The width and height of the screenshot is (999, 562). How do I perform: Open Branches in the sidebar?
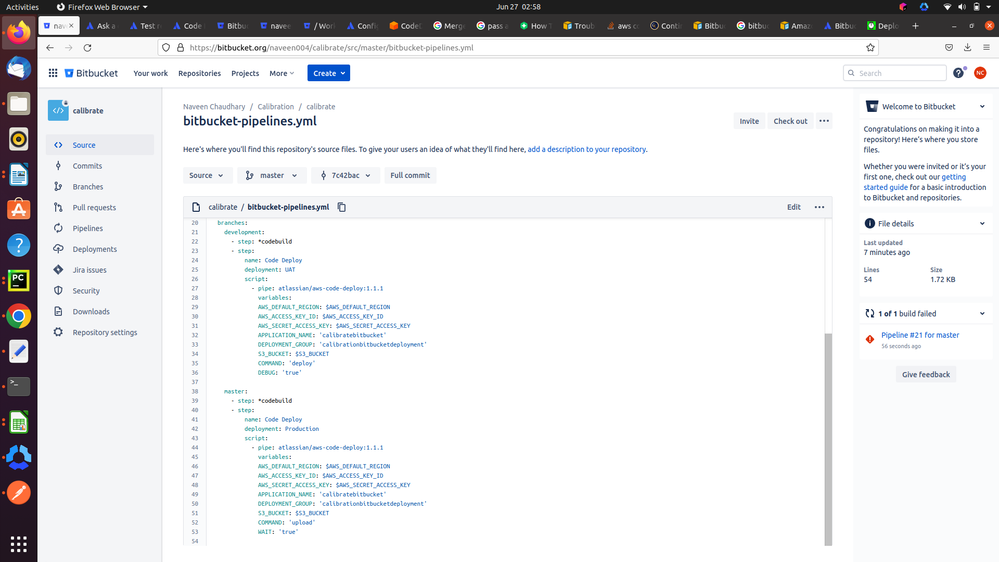click(100, 187)
